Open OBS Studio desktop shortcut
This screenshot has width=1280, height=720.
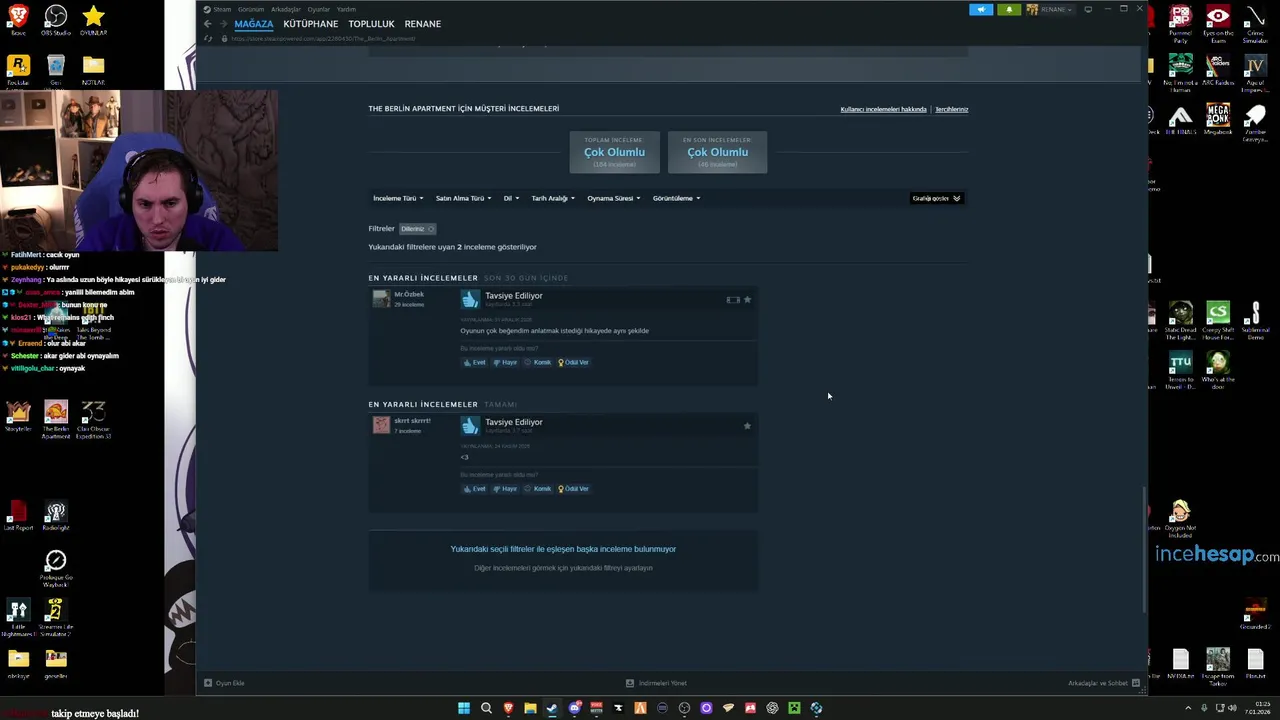pyautogui.click(x=56, y=20)
